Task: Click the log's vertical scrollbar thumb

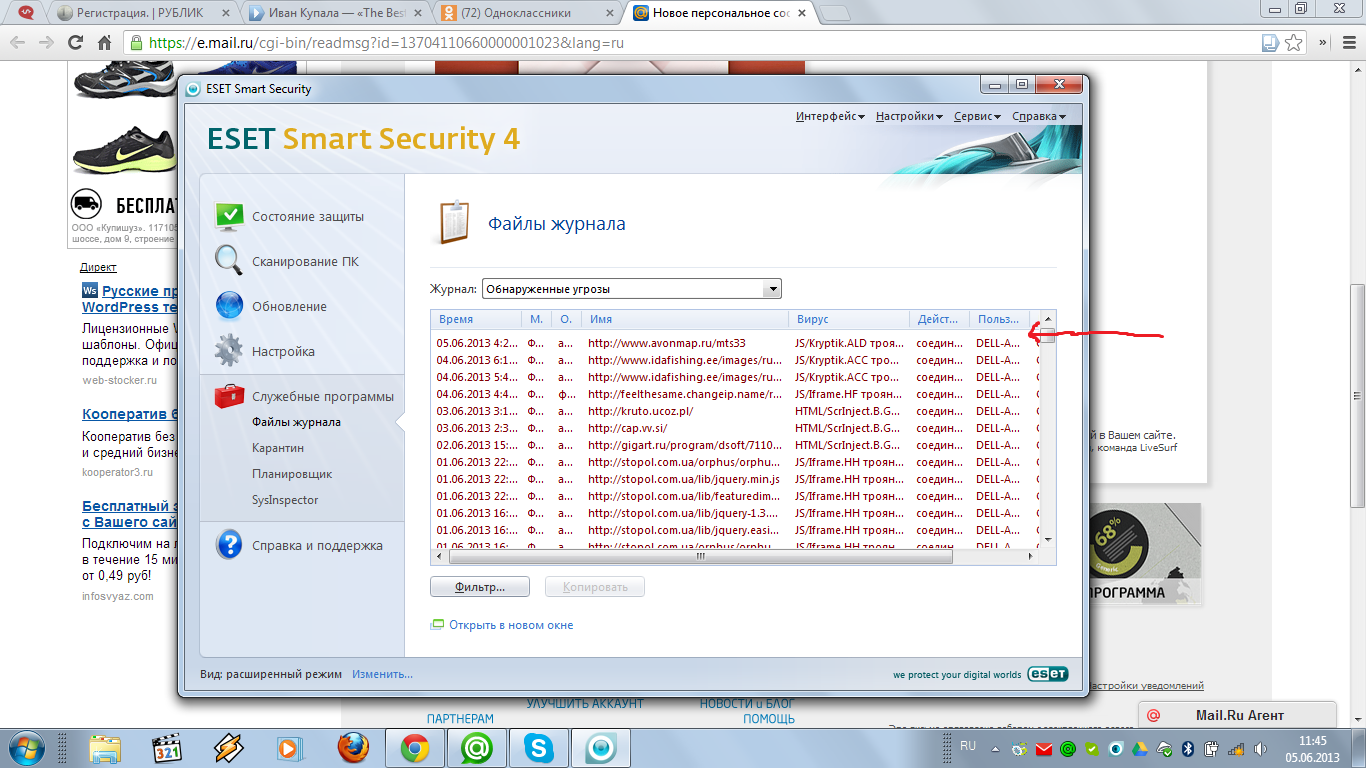Action: click(1047, 336)
